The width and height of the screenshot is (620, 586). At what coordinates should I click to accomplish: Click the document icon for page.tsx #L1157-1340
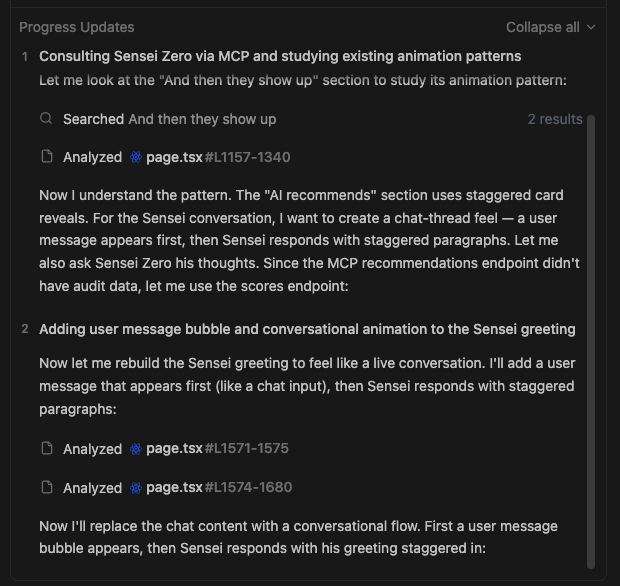(x=46, y=157)
